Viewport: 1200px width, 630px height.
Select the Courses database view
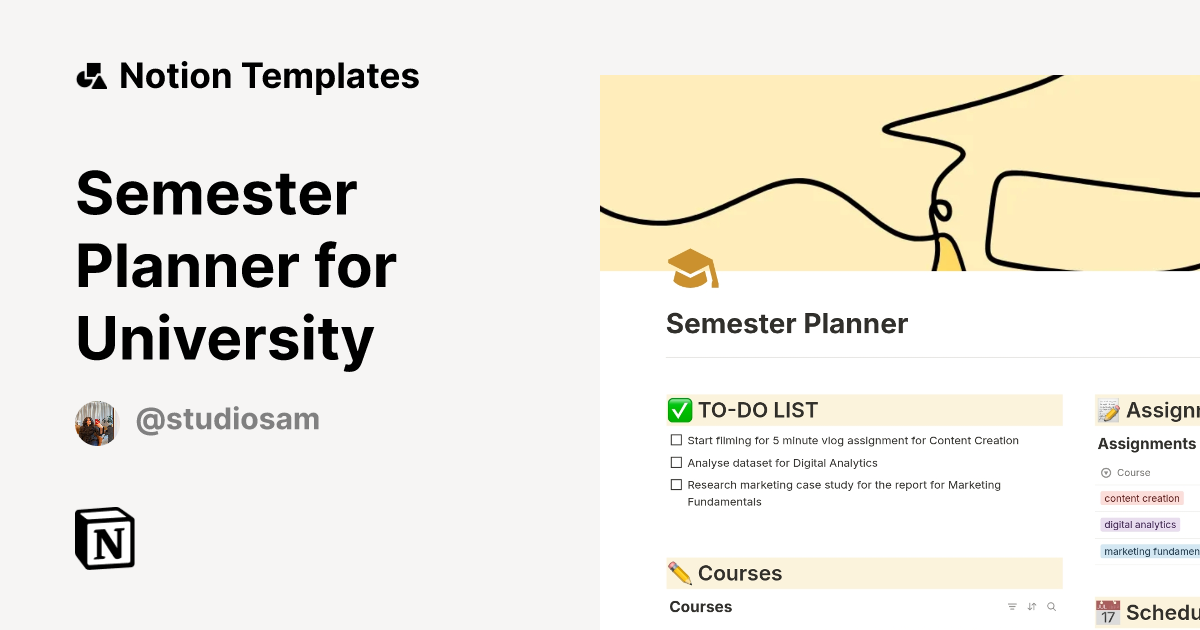700,606
